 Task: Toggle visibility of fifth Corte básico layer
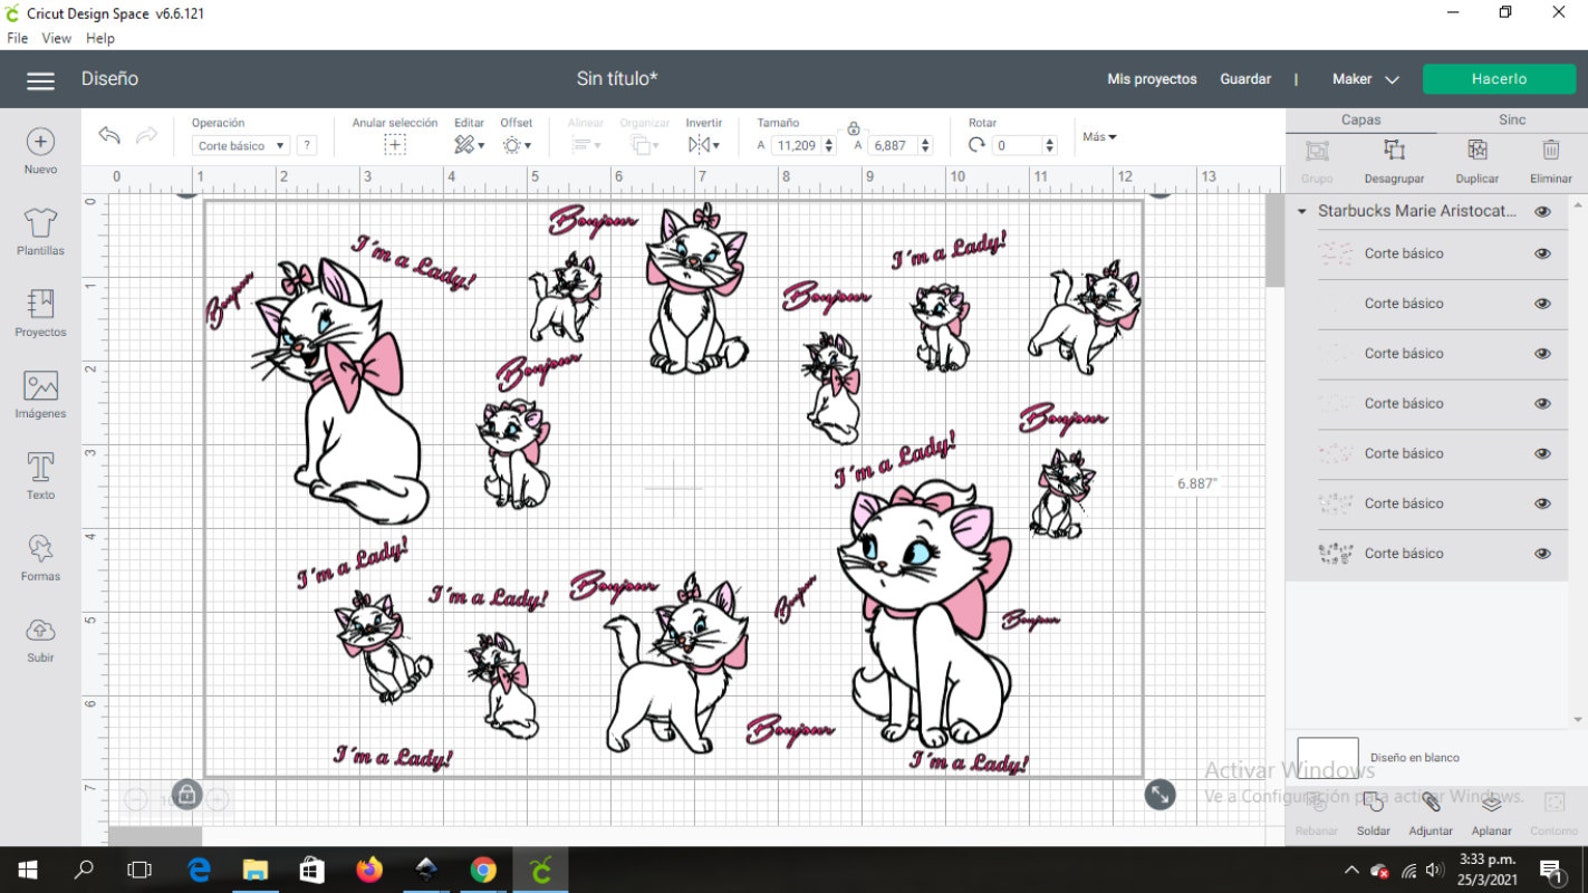pyautogui.click(x=1543, y=453)
